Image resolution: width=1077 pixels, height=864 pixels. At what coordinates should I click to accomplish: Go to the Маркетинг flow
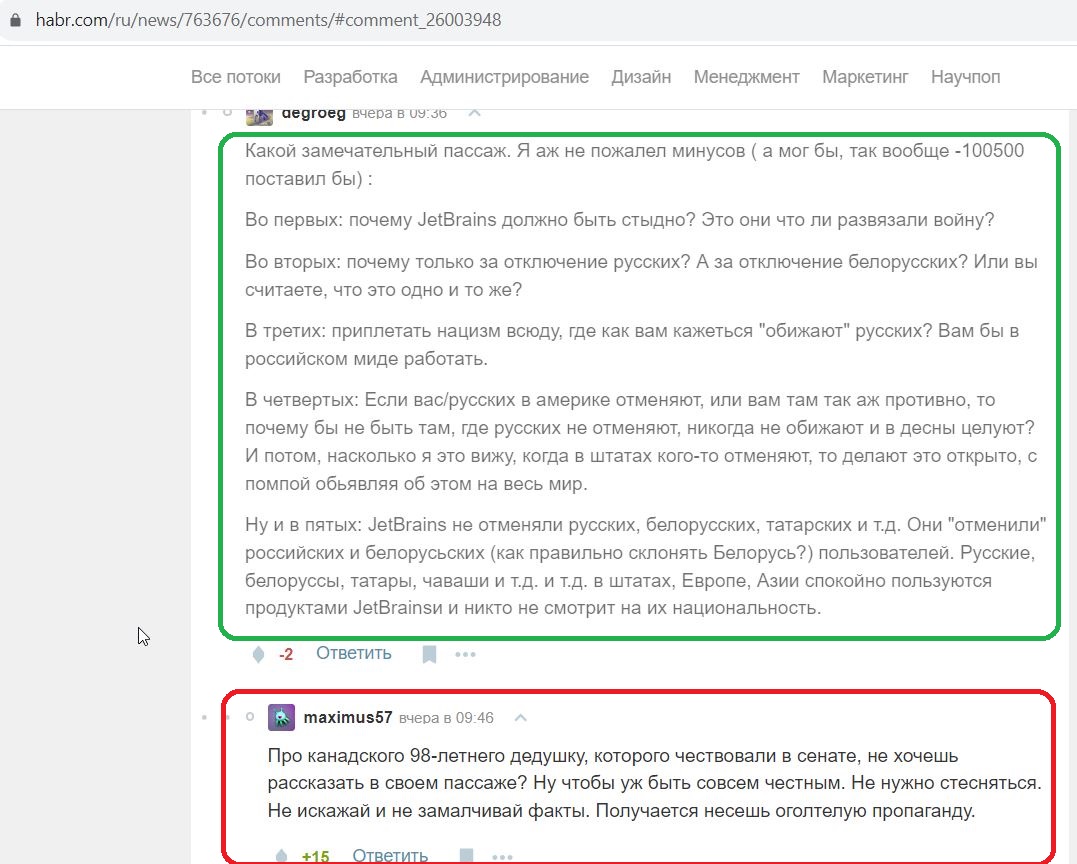(x=865, y=77)
